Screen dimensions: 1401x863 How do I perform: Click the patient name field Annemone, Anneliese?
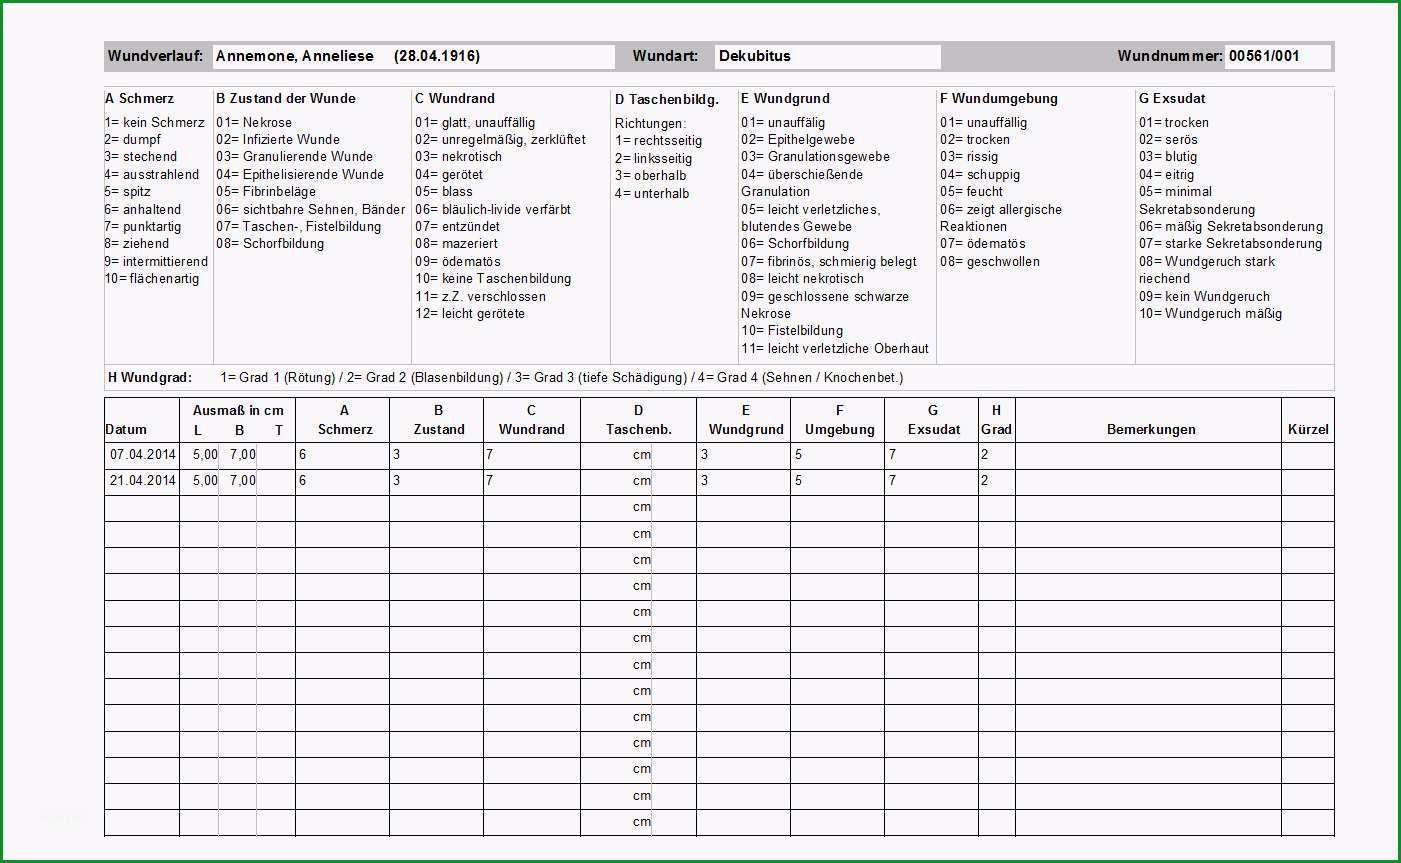pyautogui.click(x=413, y=57)
